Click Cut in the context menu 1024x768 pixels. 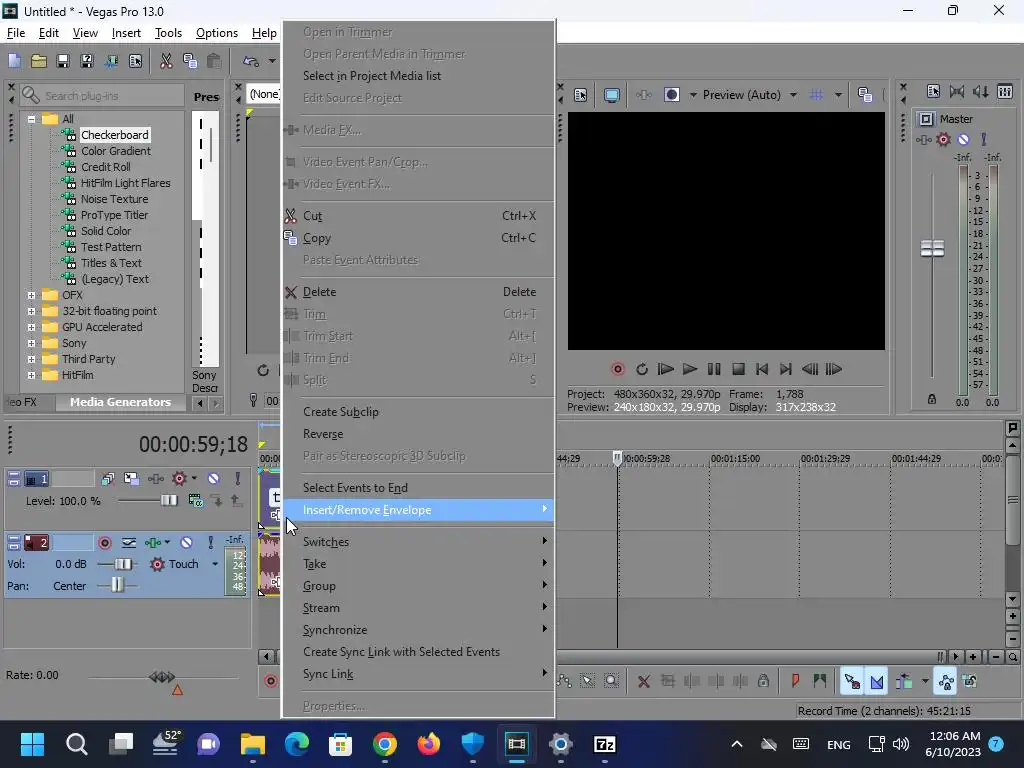[419, 216]
